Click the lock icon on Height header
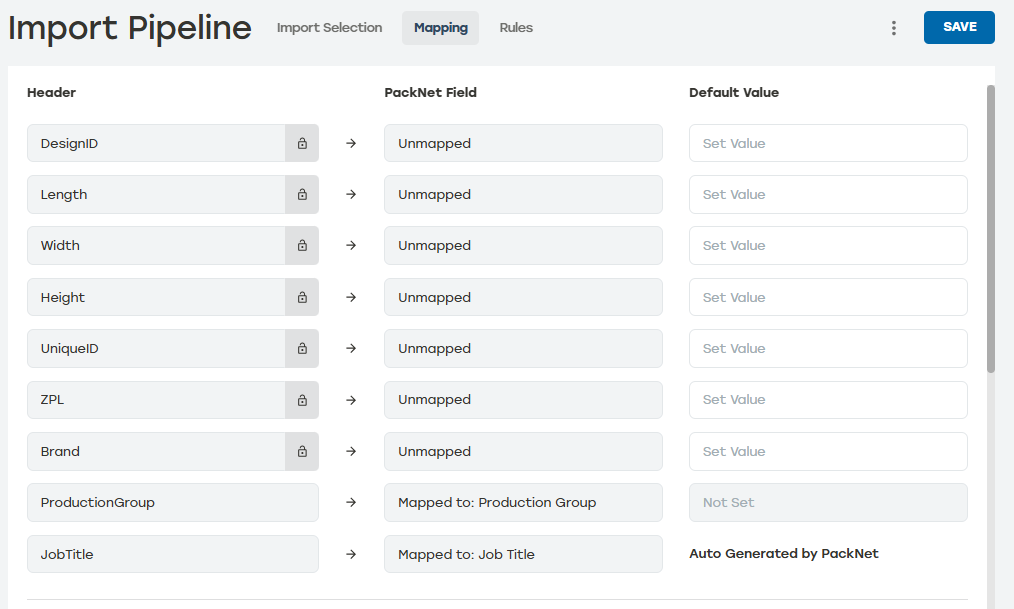 pos(302,297)
